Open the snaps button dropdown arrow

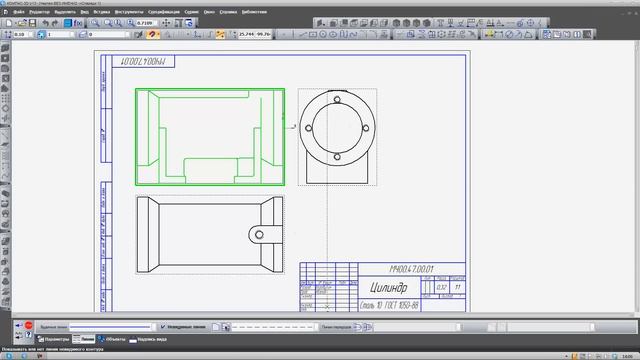[158, 35]
